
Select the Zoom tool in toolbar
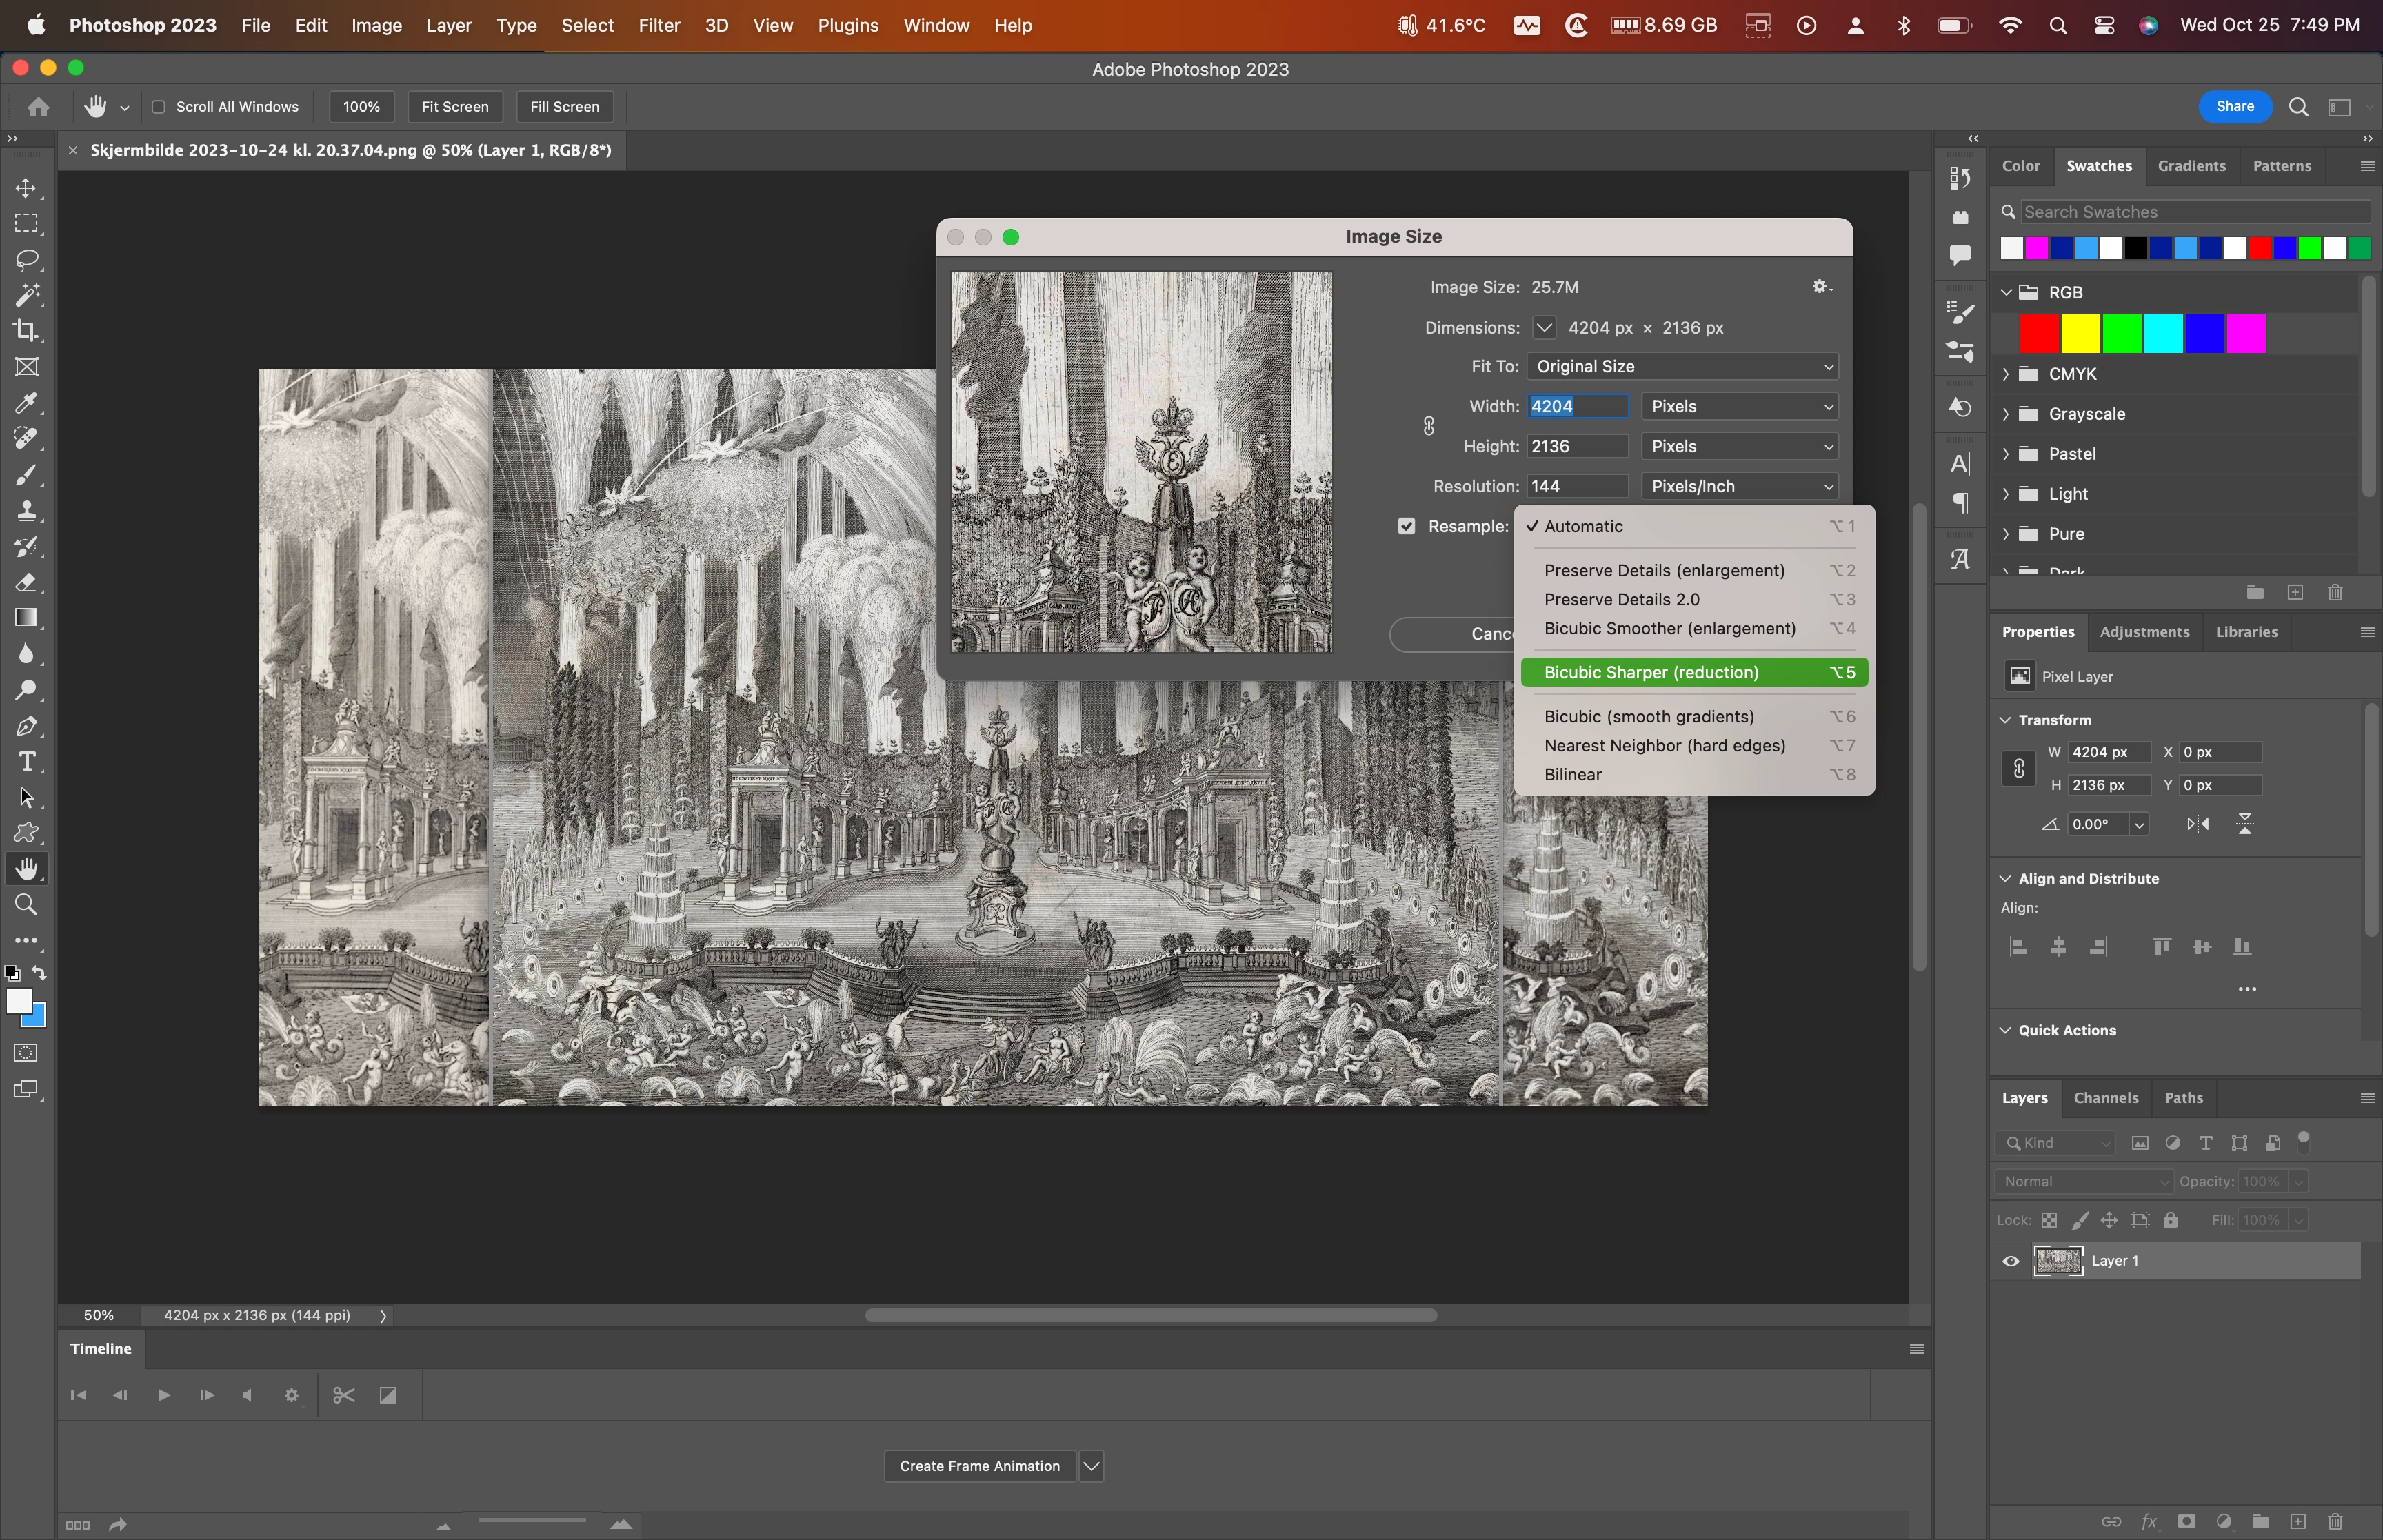coord(27,905)
